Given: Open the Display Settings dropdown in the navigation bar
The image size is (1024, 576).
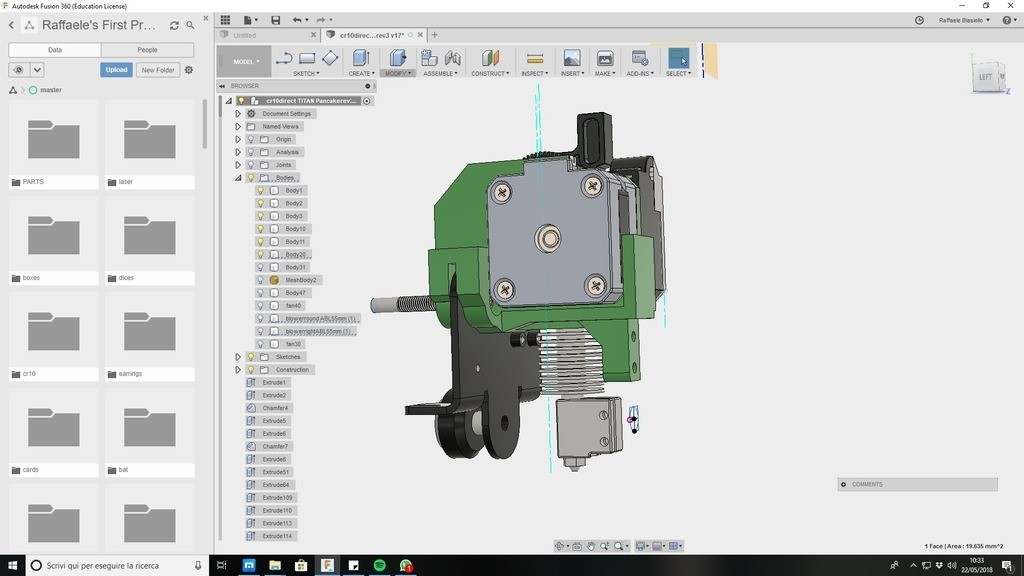Looking at the screenshot, I should point(642,546).
